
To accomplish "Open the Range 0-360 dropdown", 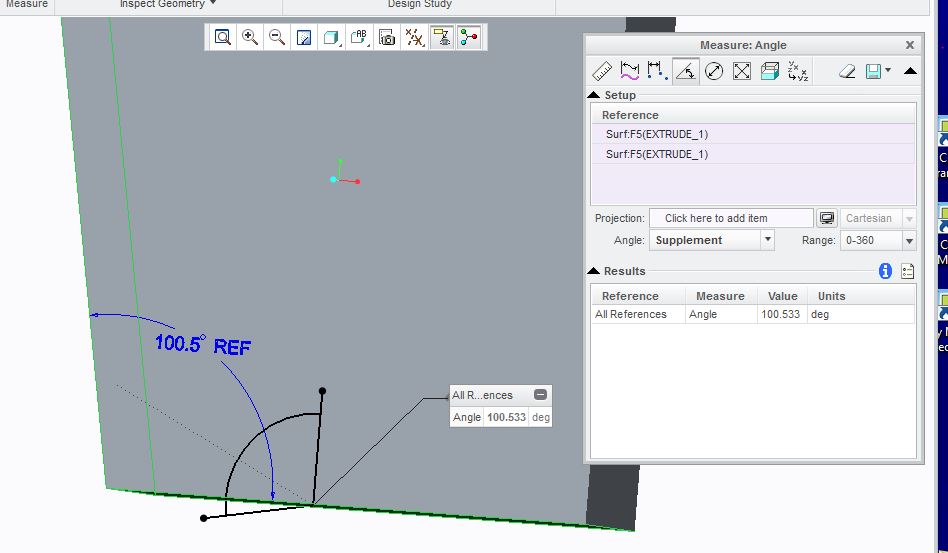I will click(908, 240).
